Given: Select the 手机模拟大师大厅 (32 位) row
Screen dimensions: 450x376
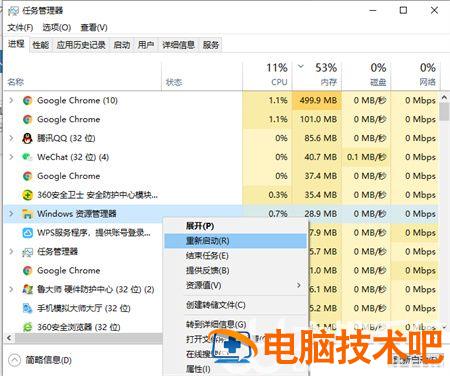Looking at the screenshot, I should (83, 308).
